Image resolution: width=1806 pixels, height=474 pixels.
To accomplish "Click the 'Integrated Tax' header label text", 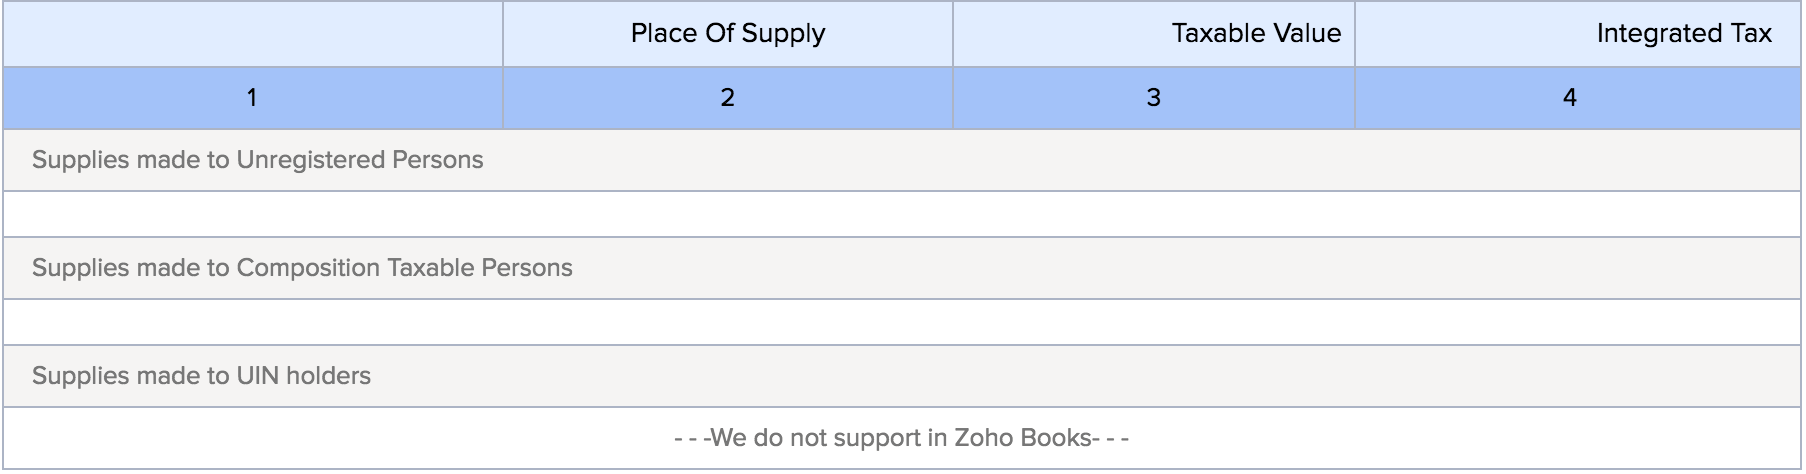I will click(x=1683, y=34).
